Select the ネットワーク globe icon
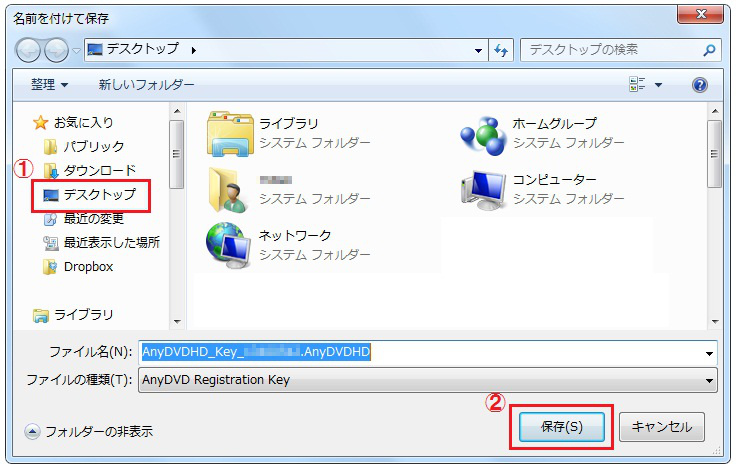The width and height of the screenshot is (737, 469). coord(228,245)
